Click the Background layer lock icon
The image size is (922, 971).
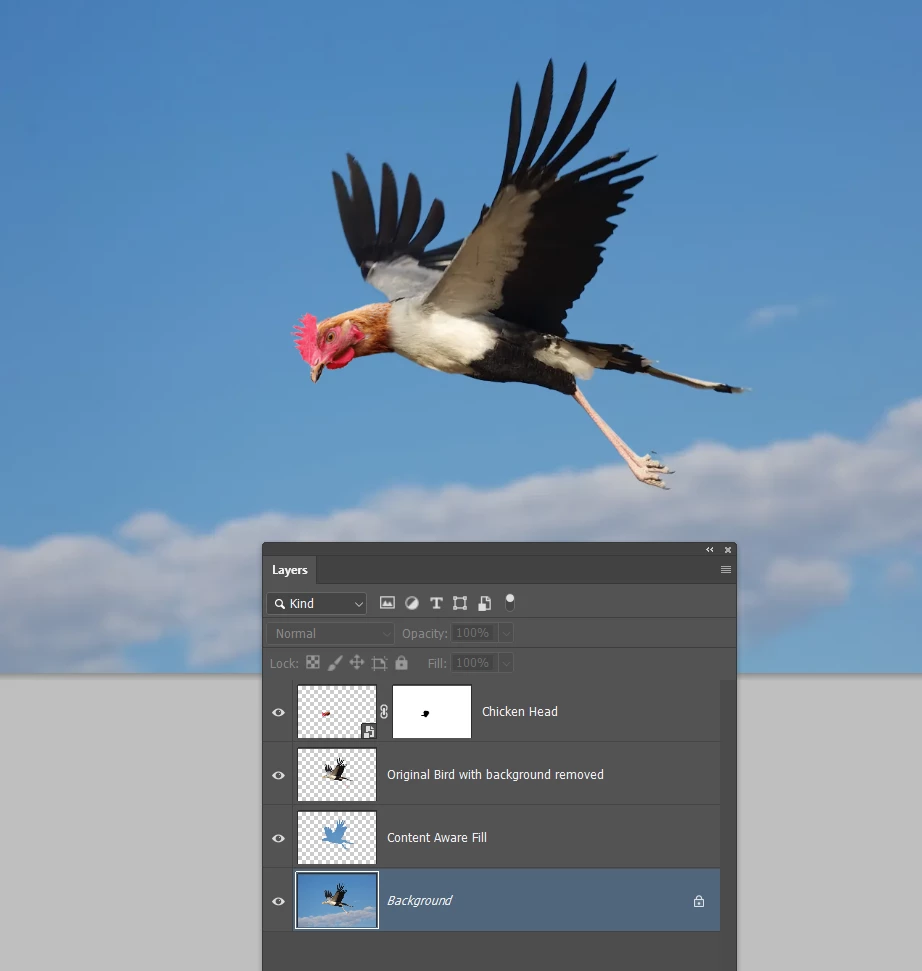[698, 901]
